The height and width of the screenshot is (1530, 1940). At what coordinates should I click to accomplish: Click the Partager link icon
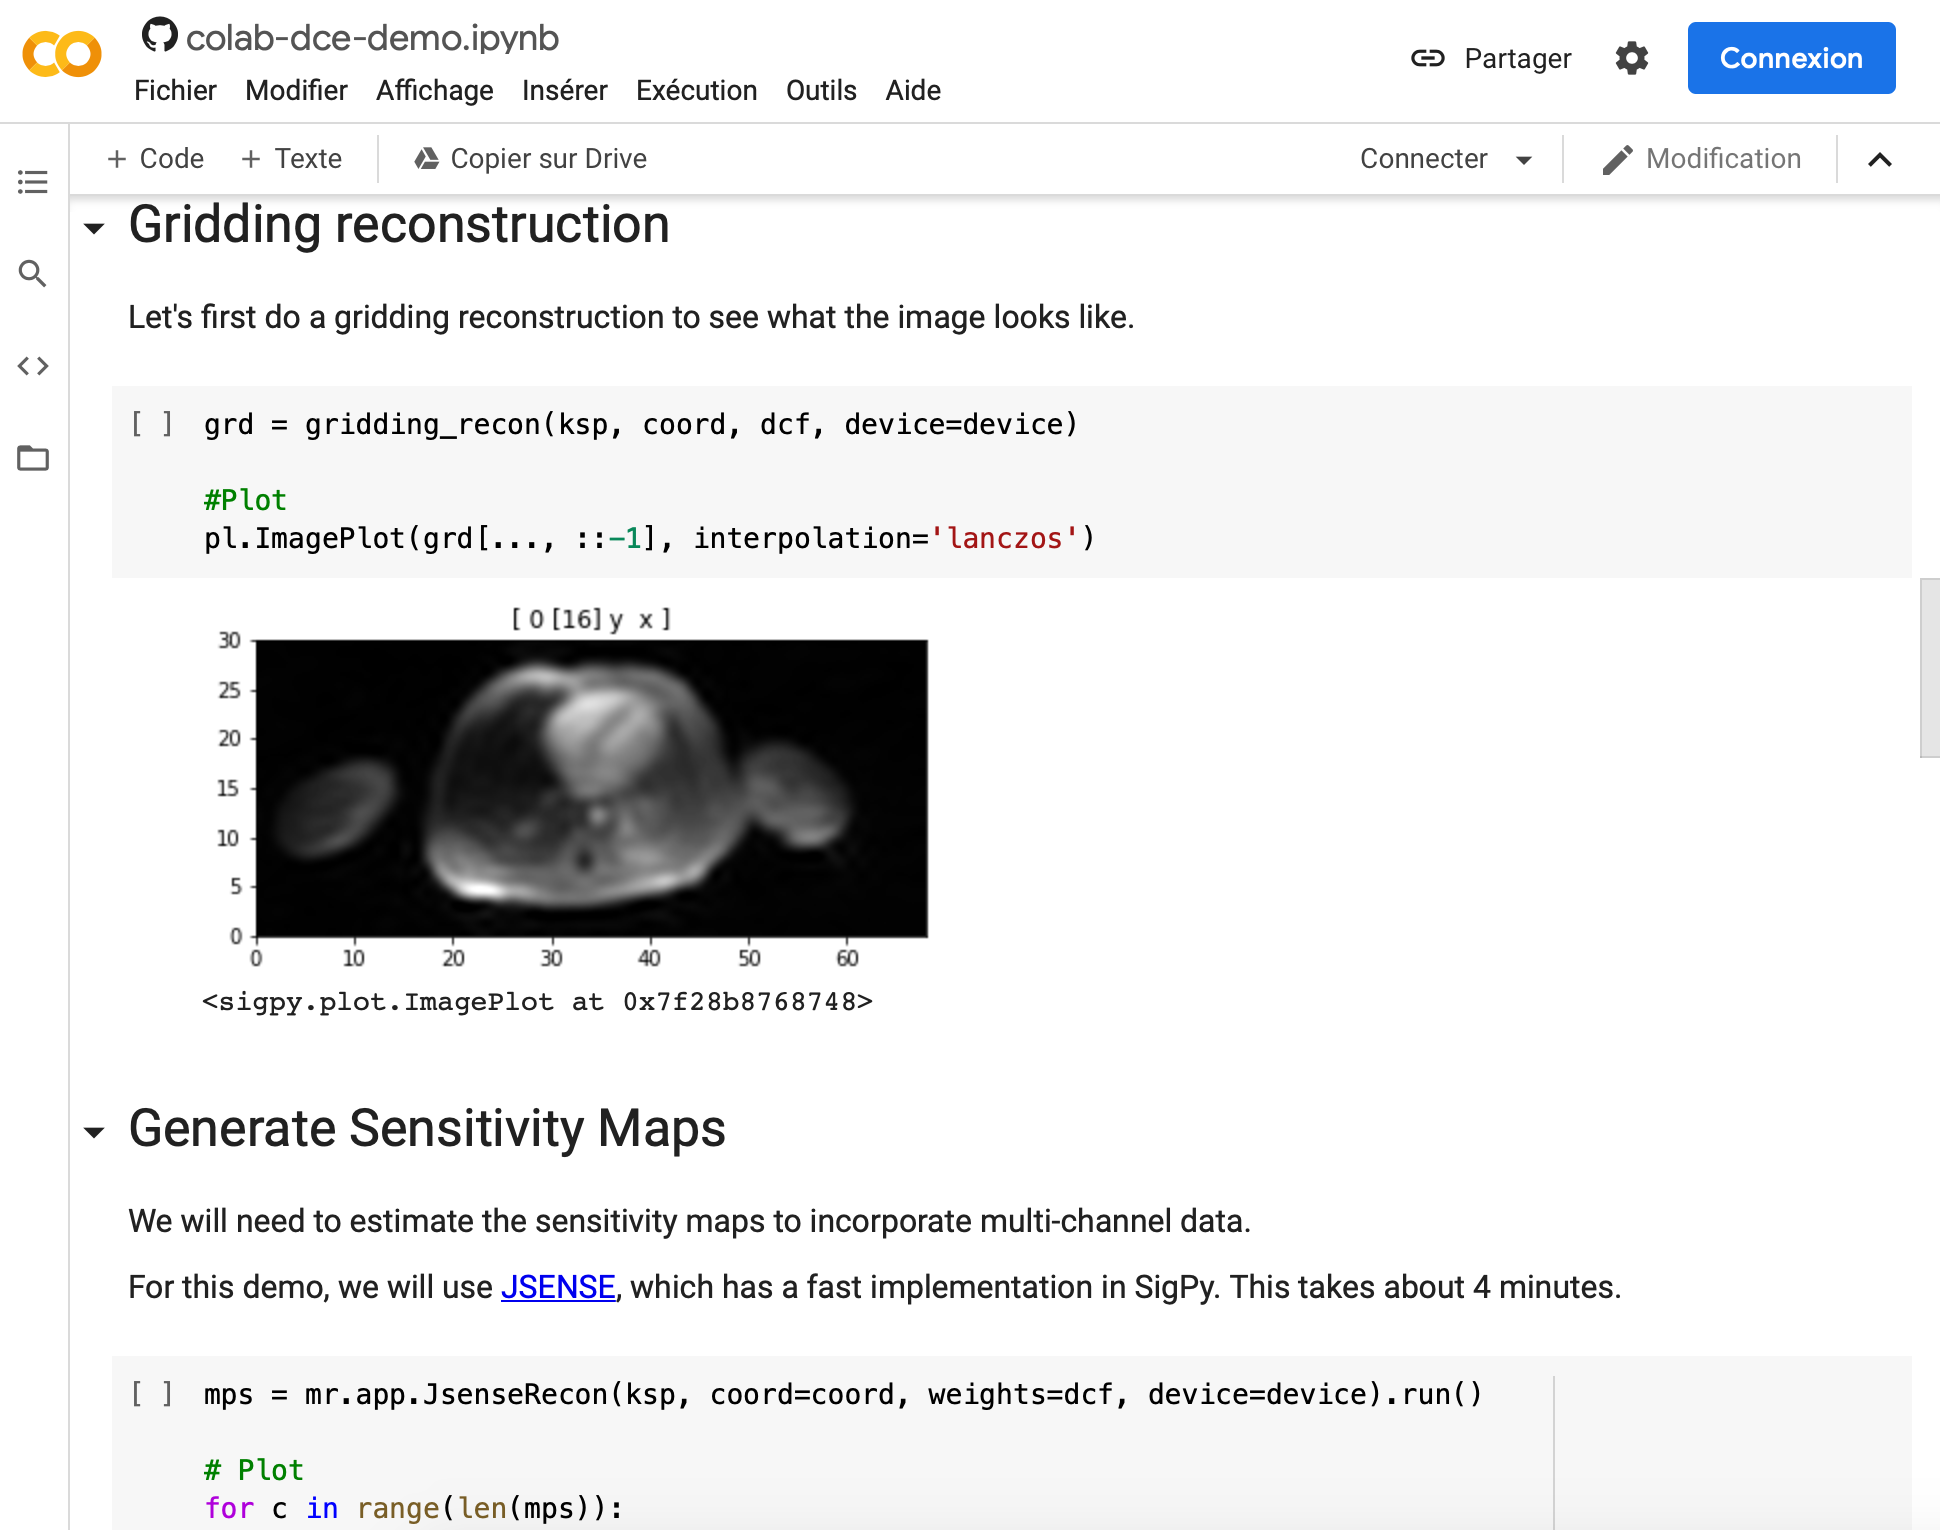[x=1427, y=58]
